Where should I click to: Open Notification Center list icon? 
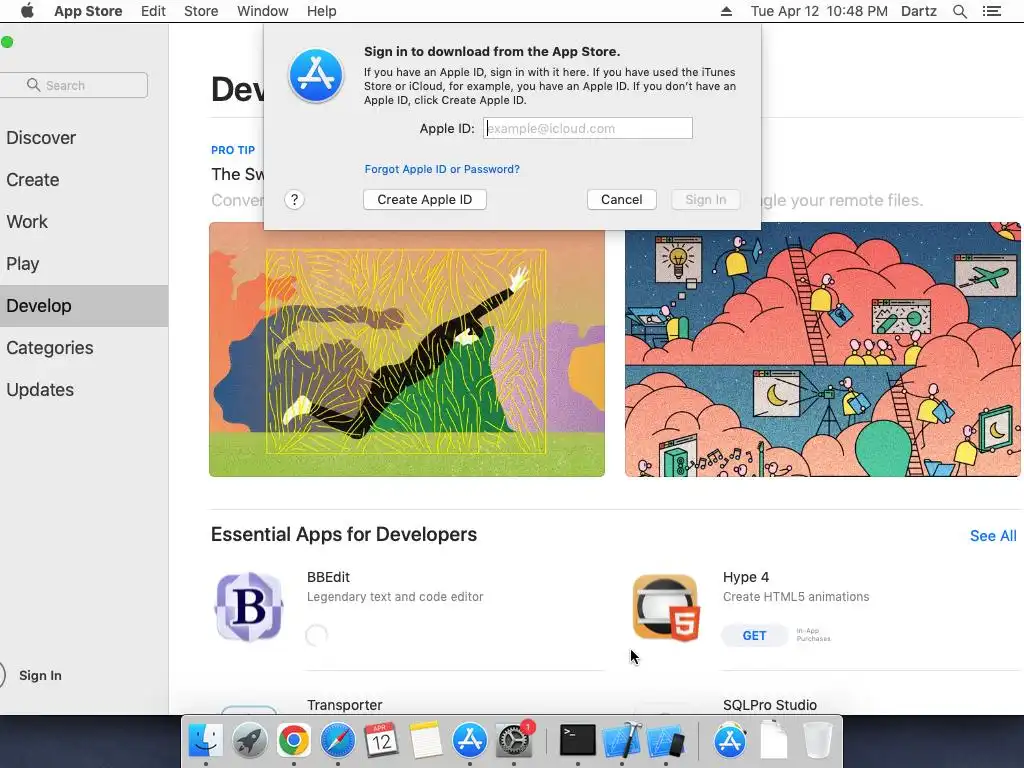coord(991,11)
